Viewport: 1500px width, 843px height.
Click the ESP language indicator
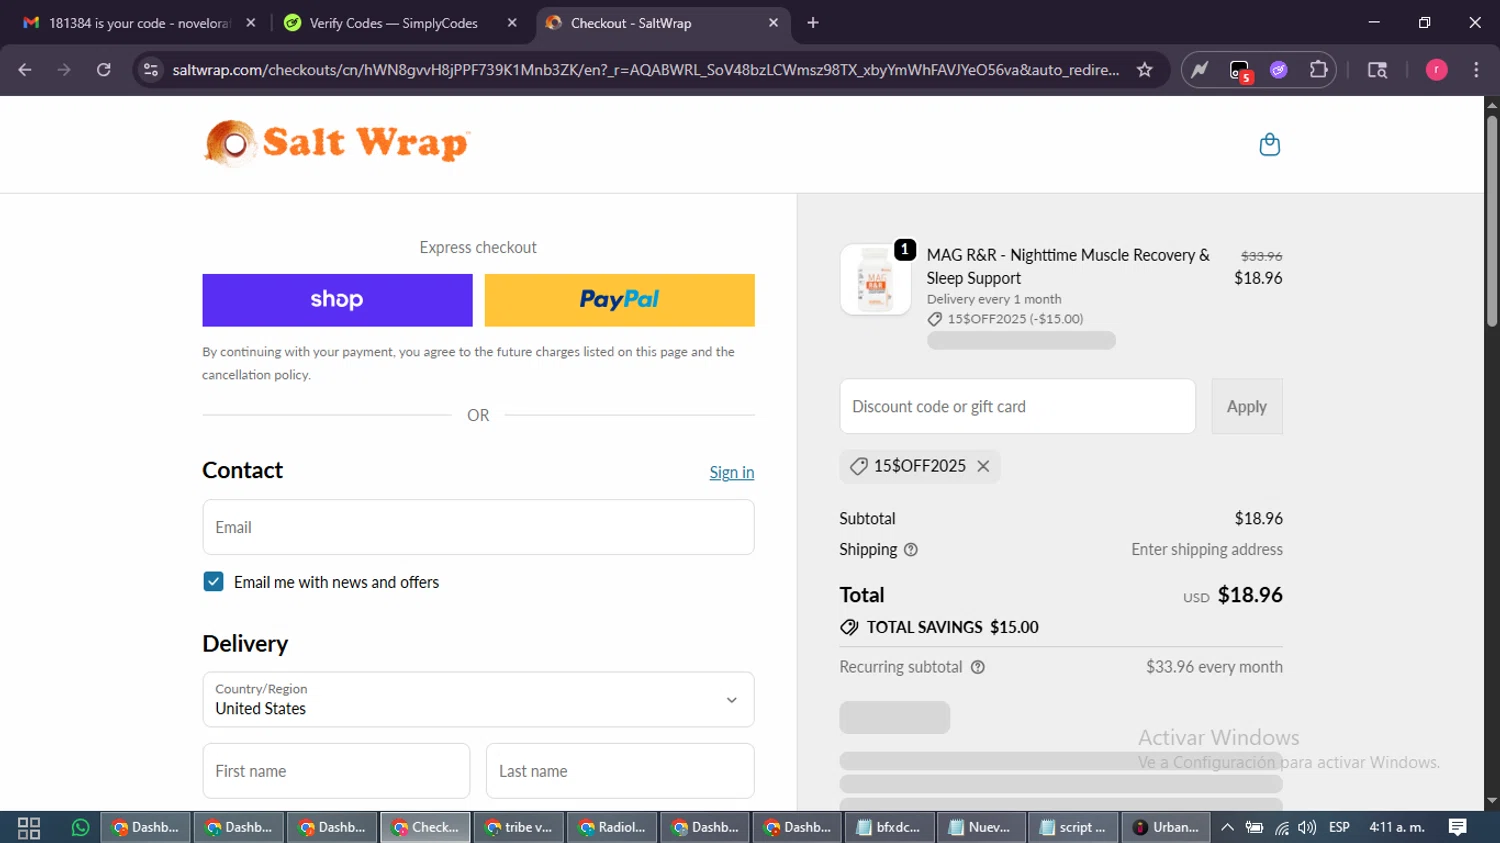1339,828
